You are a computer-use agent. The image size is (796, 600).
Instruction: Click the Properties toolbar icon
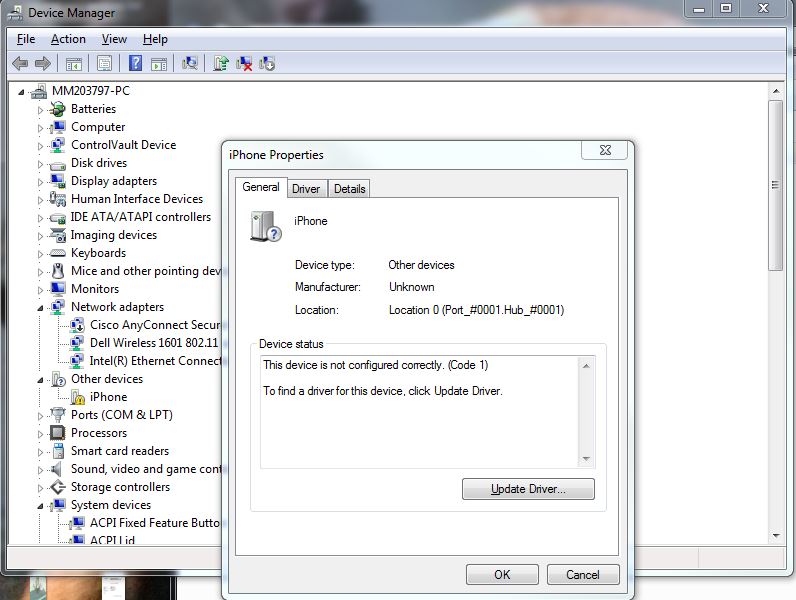pyautogui.click(x=104, y=63)
